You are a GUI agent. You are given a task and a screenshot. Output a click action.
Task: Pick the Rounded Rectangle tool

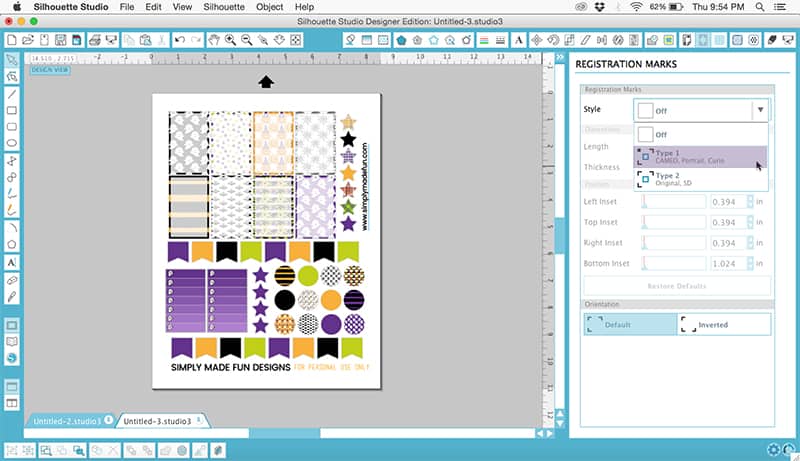point(11,126)
